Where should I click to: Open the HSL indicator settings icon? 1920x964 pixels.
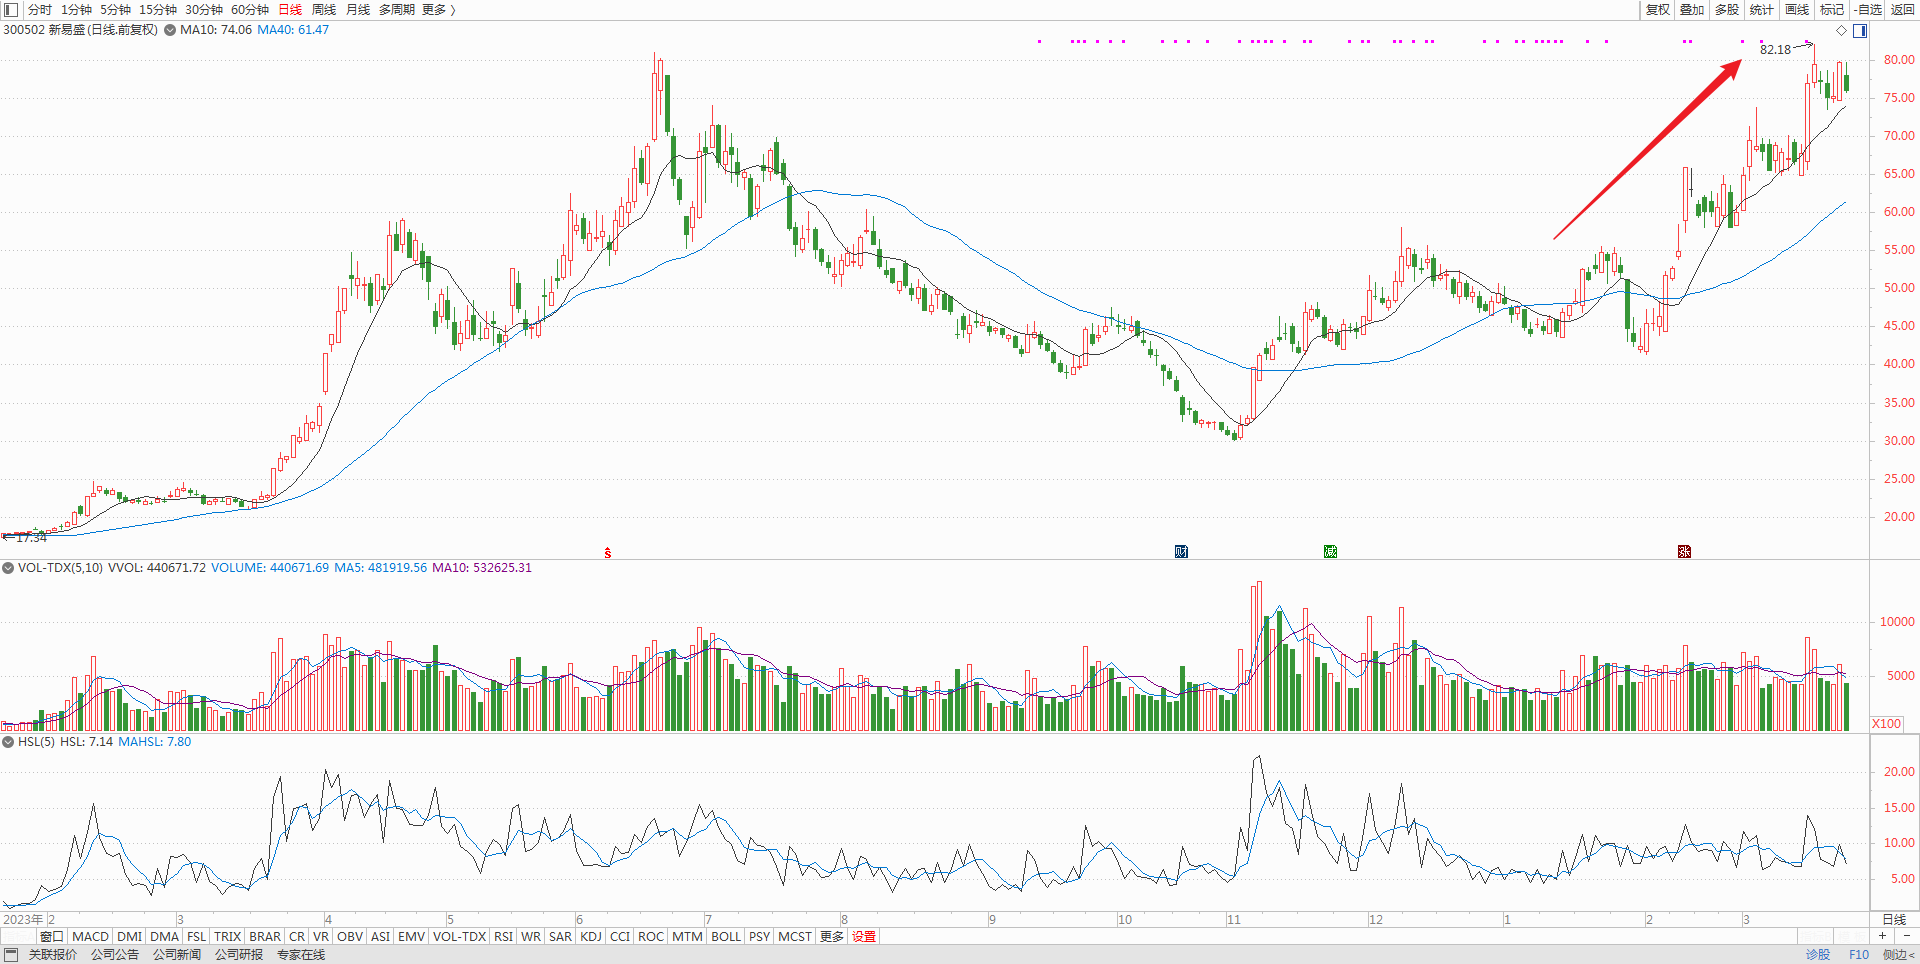point(8,742)
